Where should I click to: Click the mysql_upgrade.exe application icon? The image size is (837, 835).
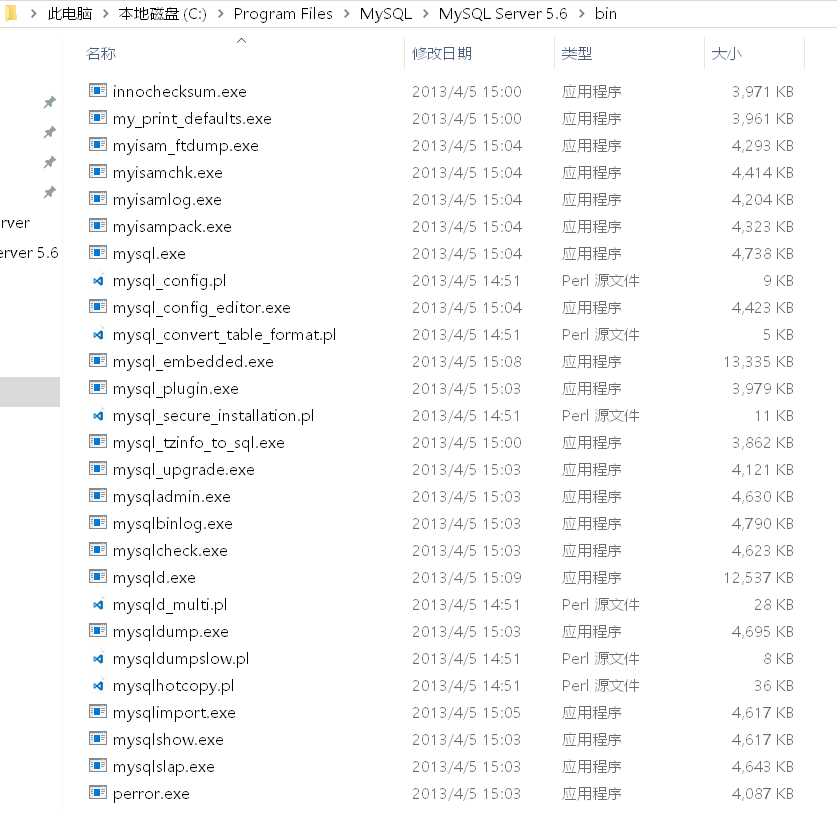pos(98,469)
